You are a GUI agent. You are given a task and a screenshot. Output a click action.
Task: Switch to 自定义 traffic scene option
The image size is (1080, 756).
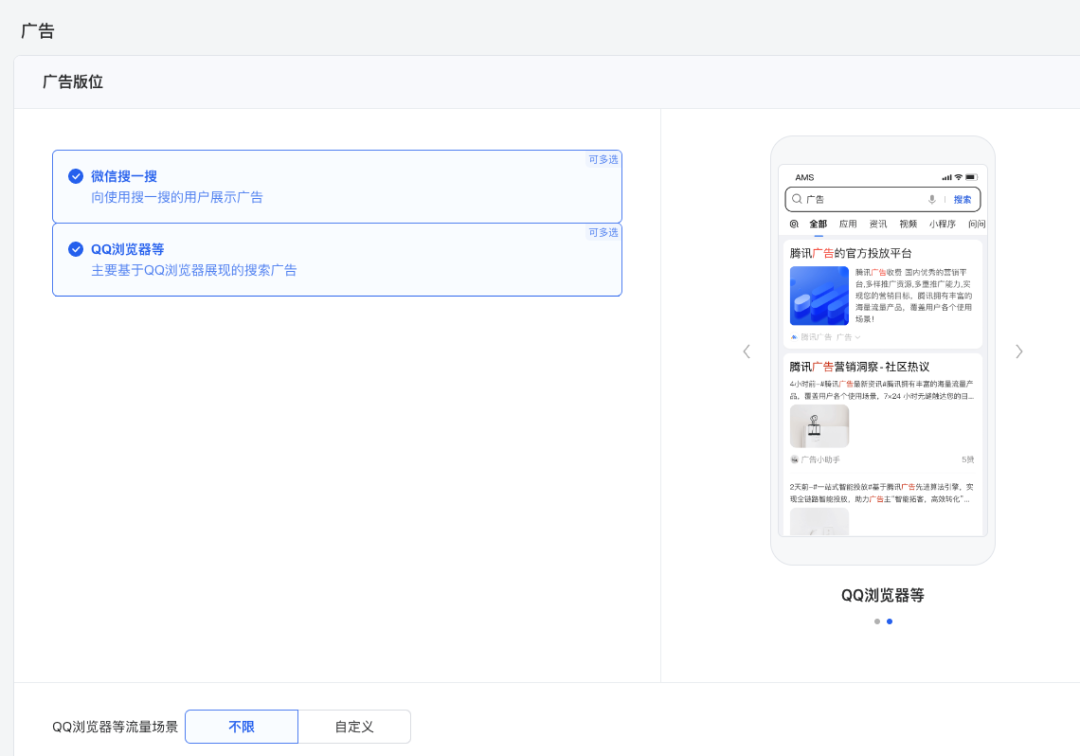355,726
